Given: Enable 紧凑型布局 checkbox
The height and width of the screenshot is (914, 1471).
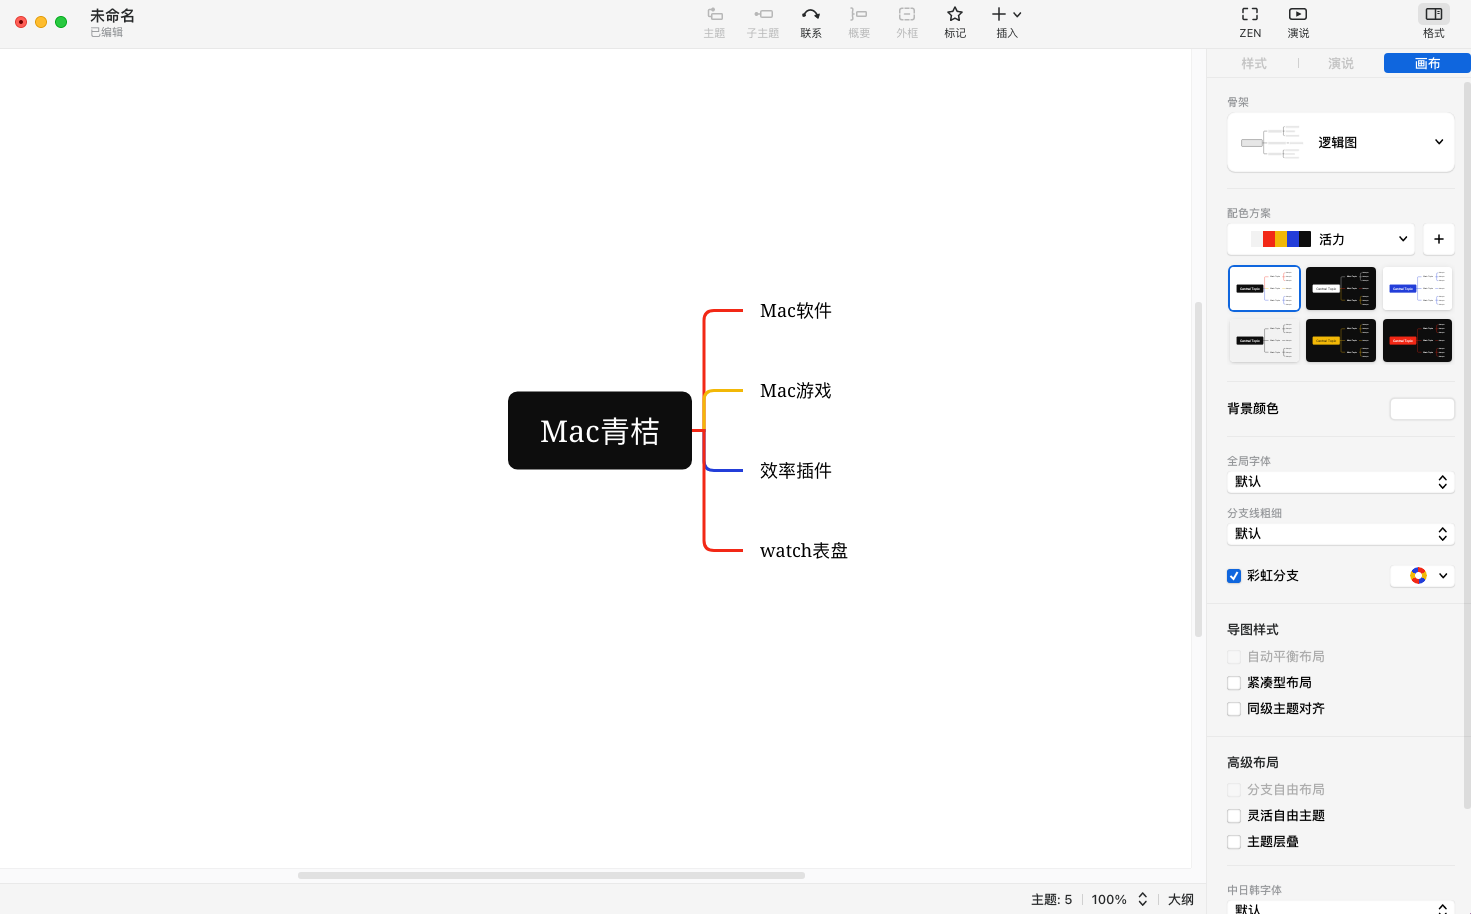Looking at the screenshot, I should pyautogui.click(x=1234, y=683).
